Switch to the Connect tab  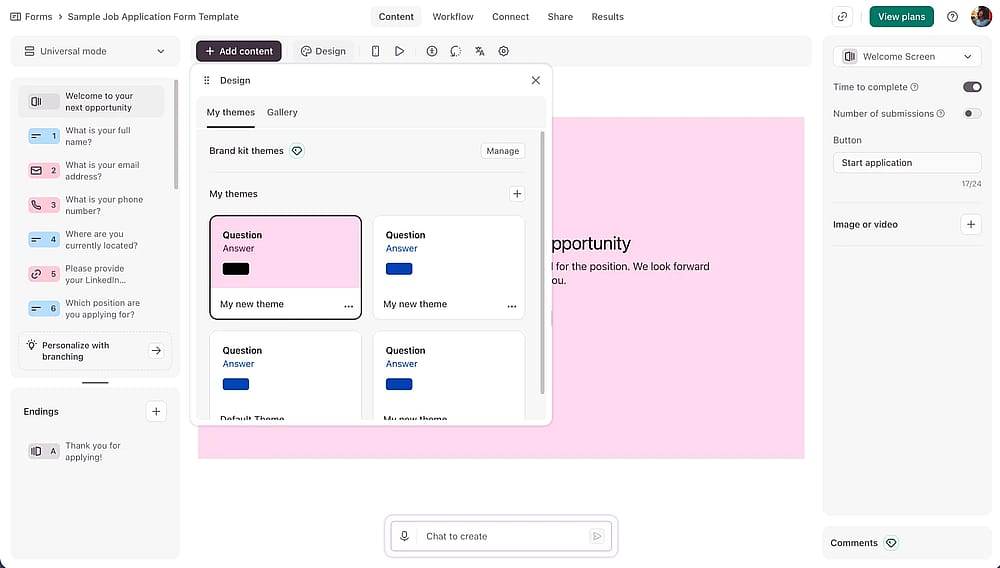tap(510, 17)
